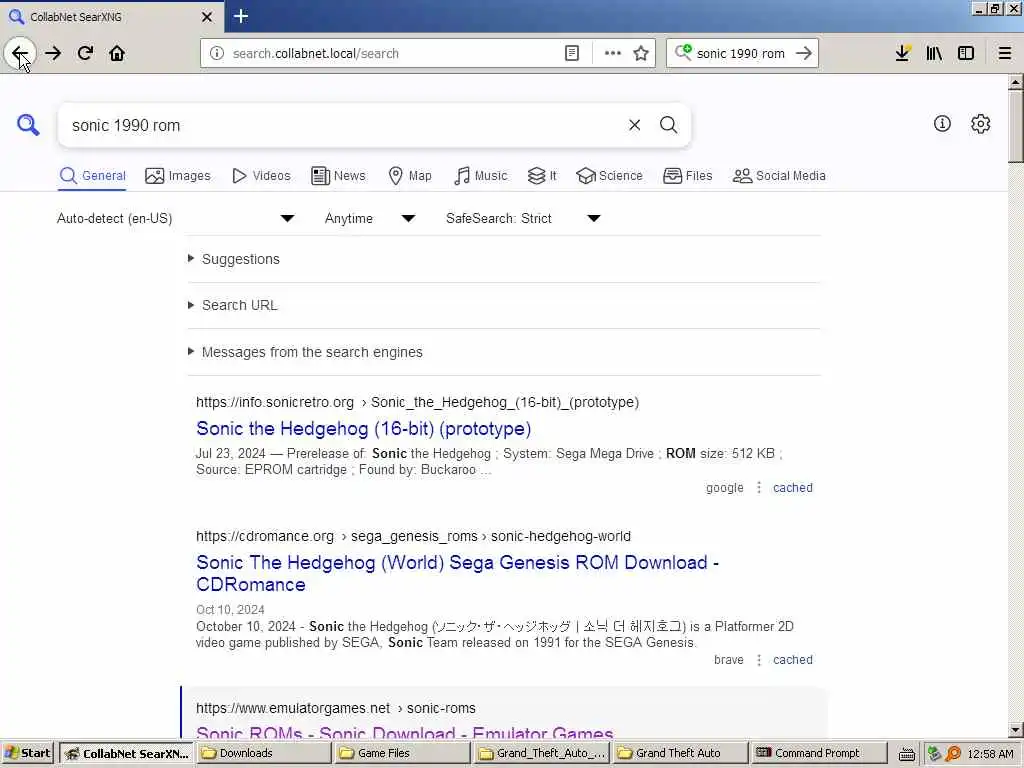
Task: Switch to Downloads folder in taskbar
Action: 264,753
